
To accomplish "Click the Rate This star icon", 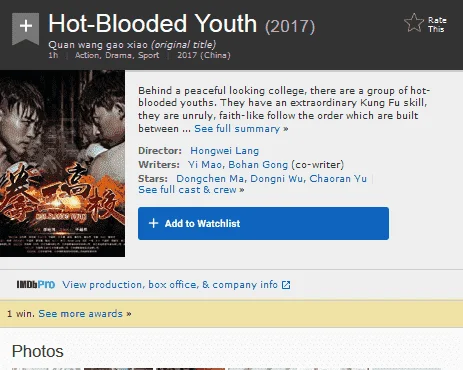I will tap(414, 23).
